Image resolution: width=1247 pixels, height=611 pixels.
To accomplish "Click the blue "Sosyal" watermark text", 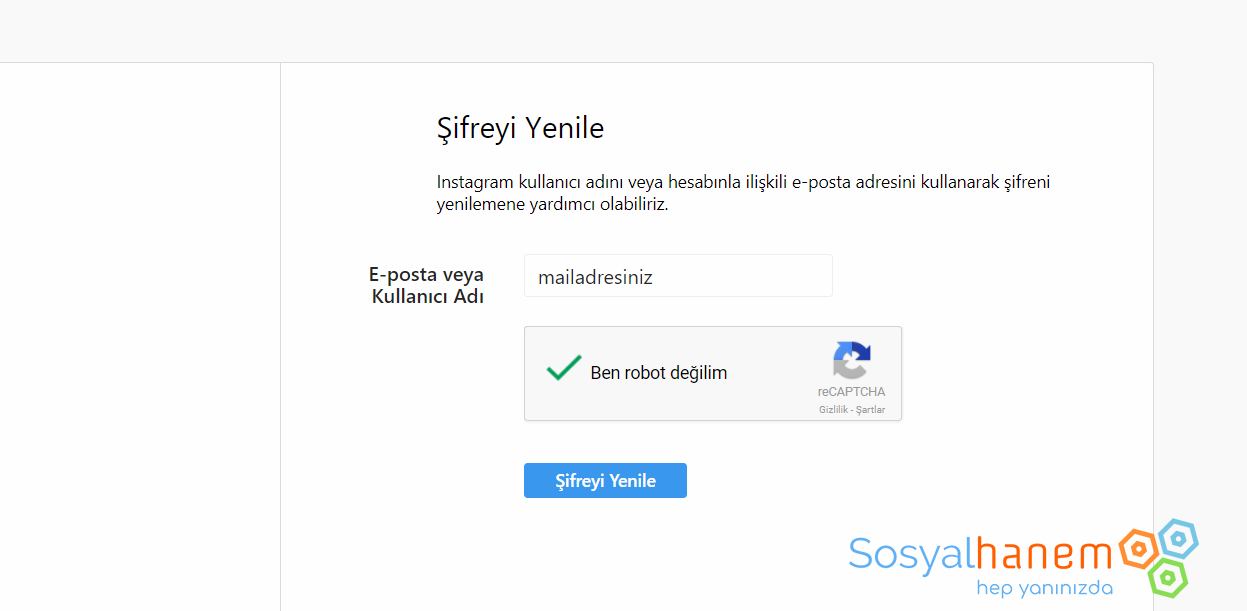I will point(911,555).
